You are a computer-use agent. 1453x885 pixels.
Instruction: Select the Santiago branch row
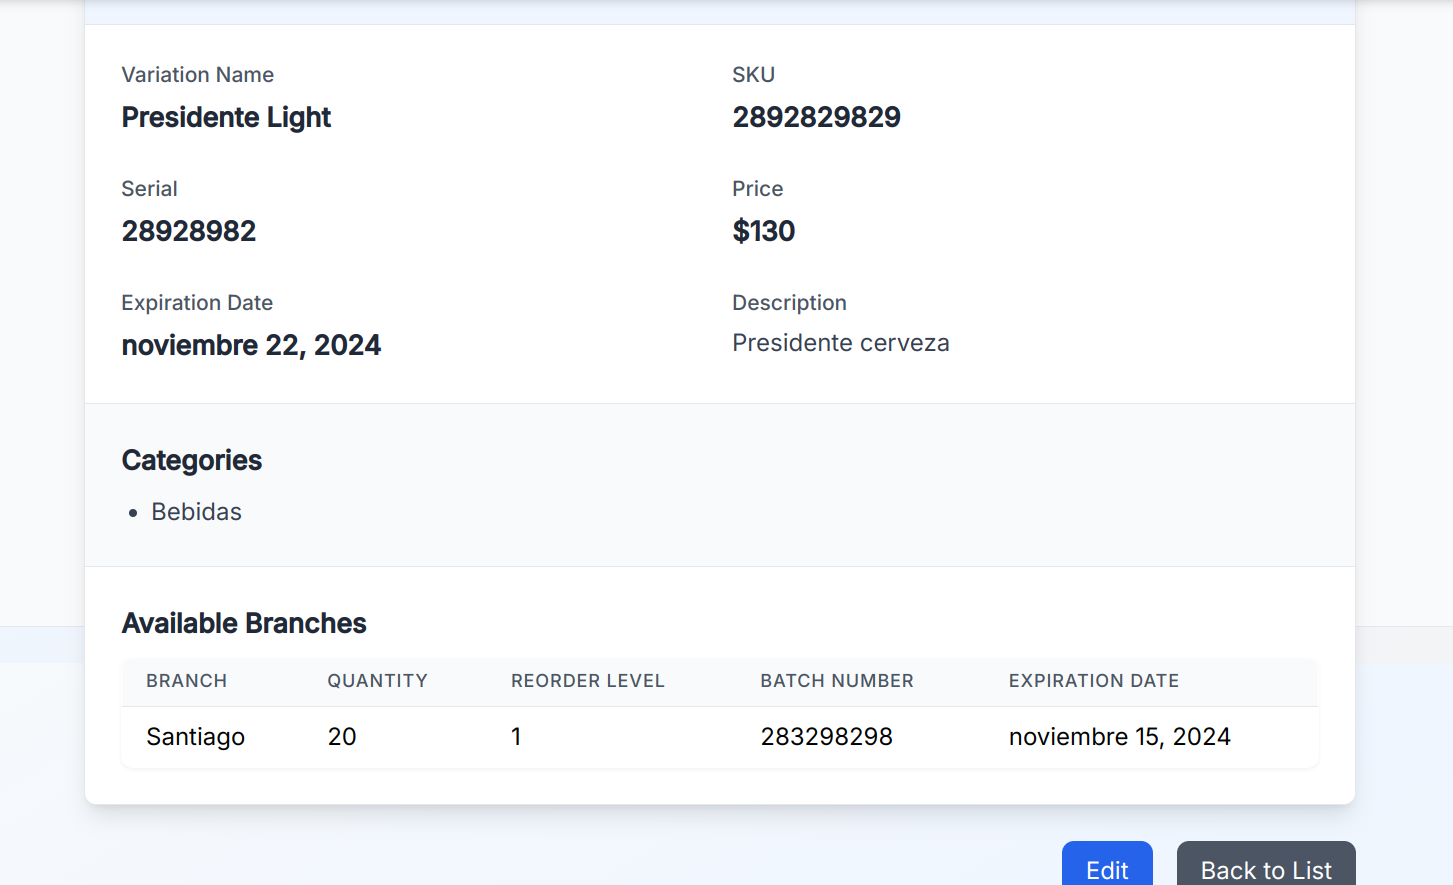[x=196, y=737]
